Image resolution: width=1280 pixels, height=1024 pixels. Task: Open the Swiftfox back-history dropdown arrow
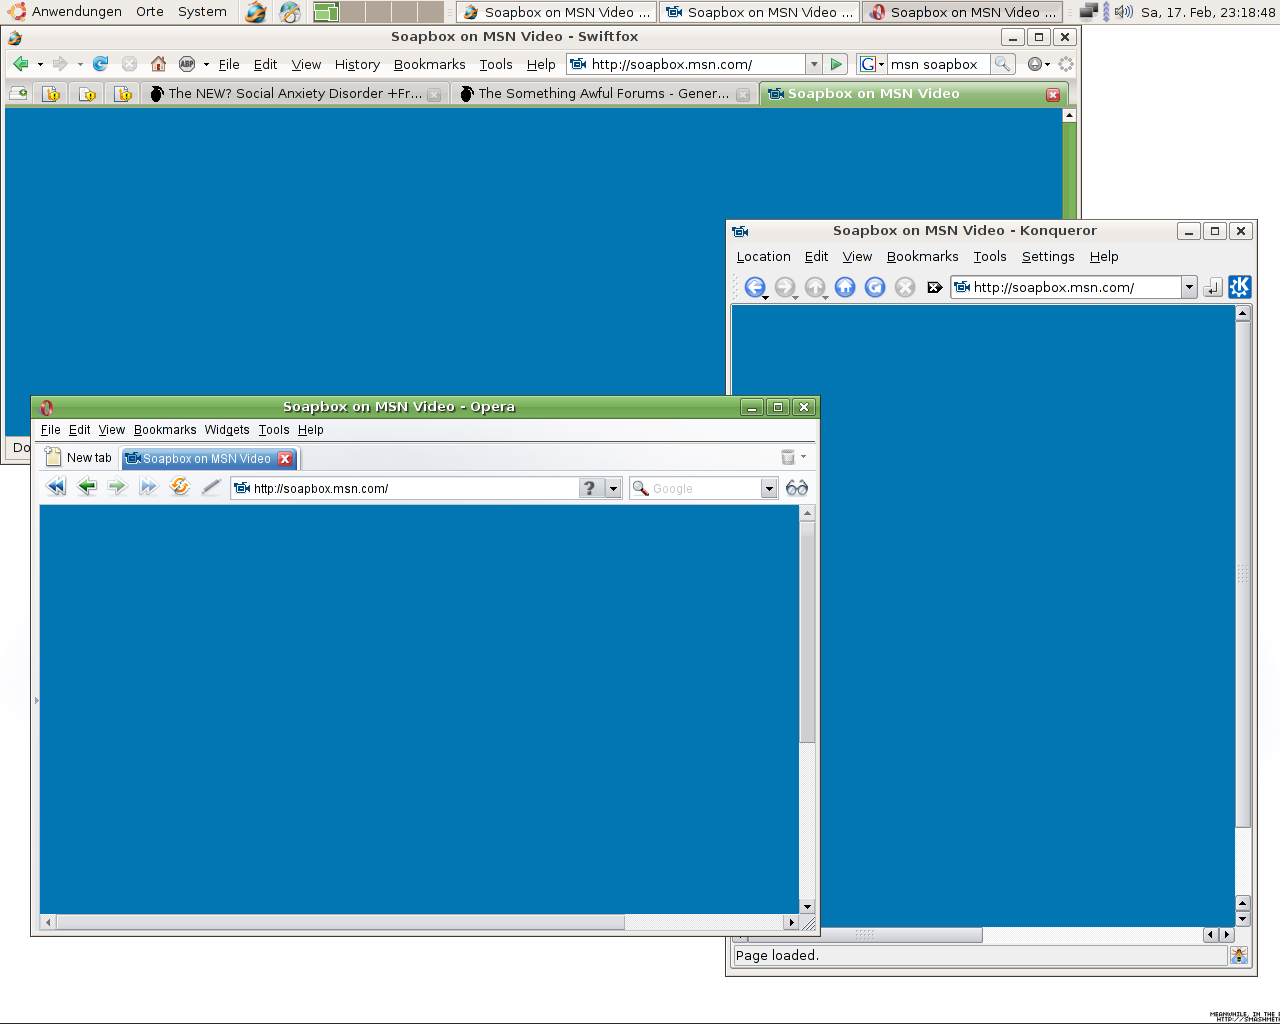(x=40, y=65)
